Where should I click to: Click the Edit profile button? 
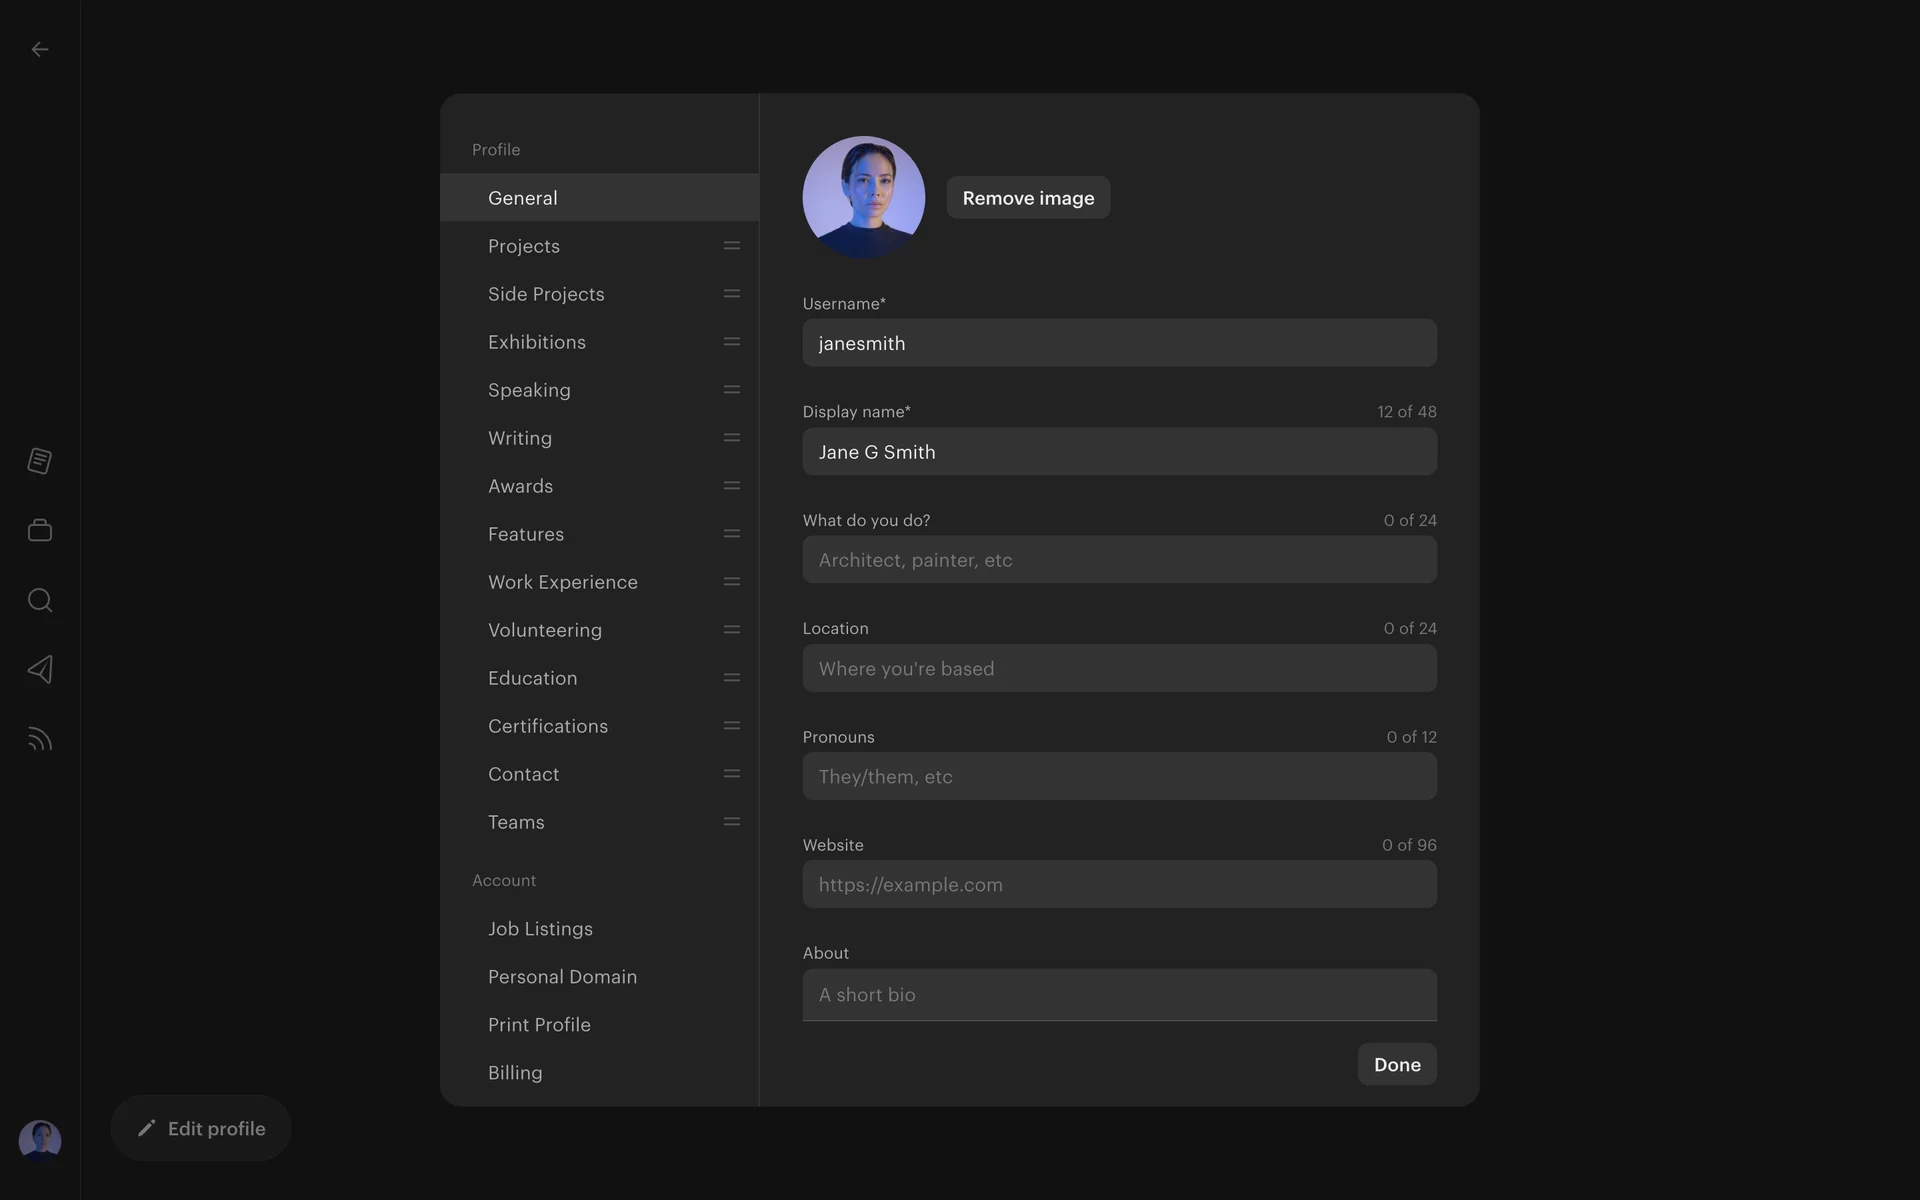(201, 1128)
